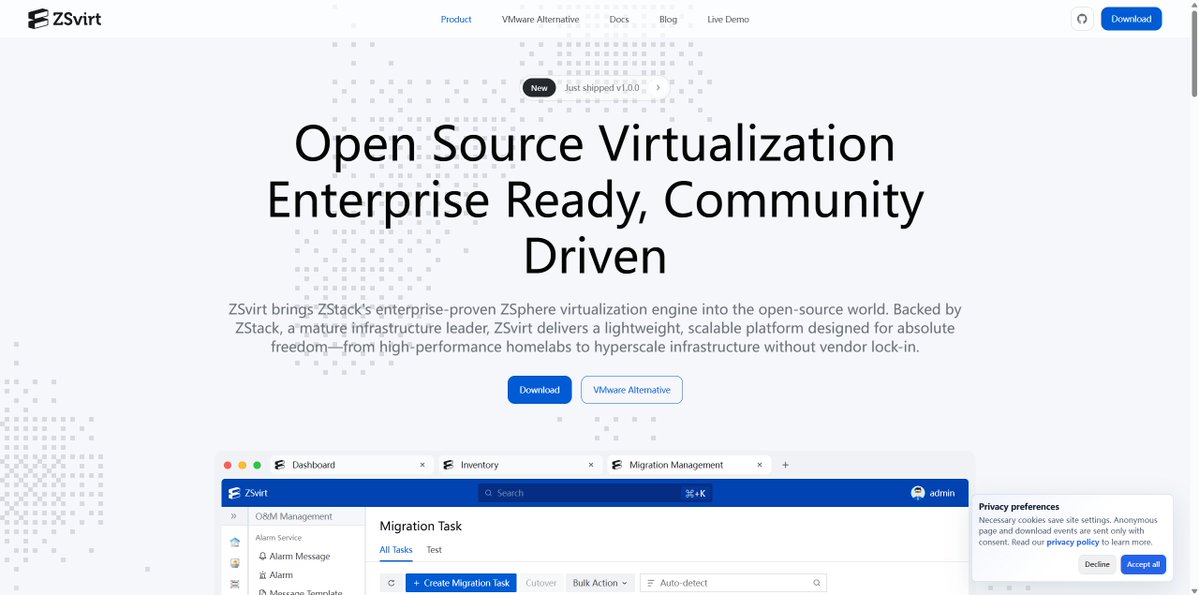Switch to the Dashboard tab
The image size is (1199, 595).
point(351,465)
